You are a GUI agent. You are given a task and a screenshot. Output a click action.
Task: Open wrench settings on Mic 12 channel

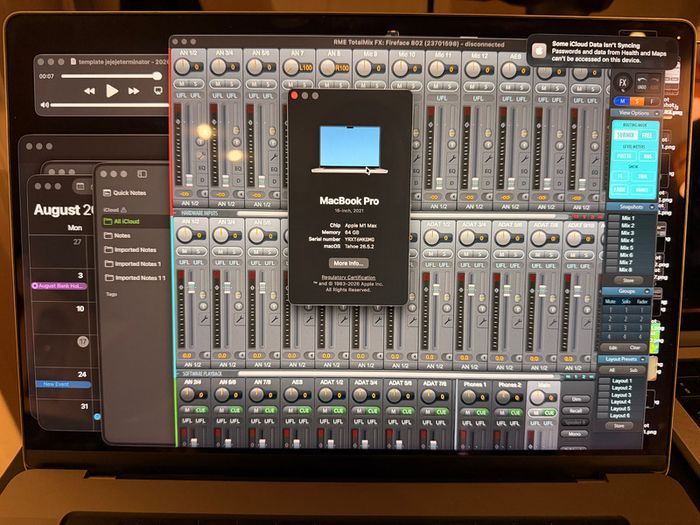488,158
